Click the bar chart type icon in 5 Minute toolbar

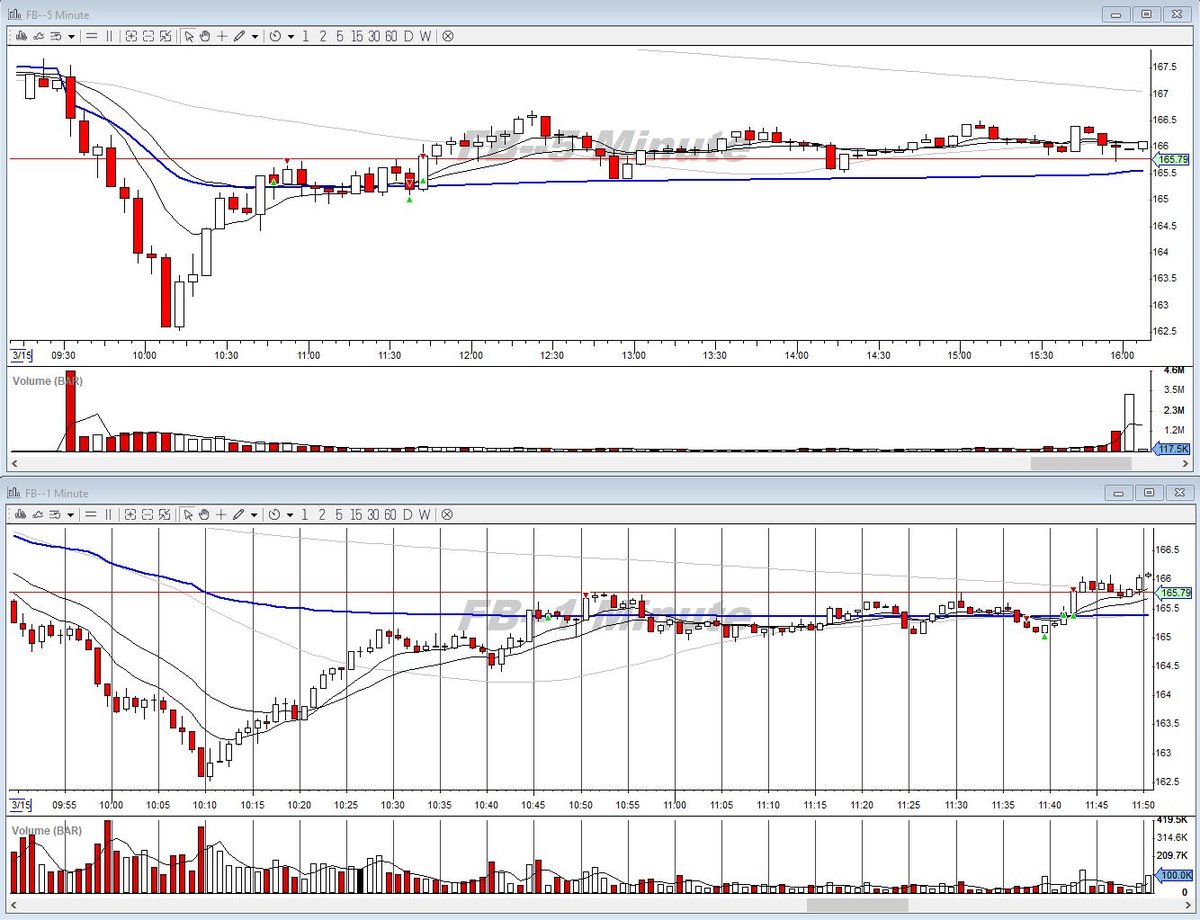(x=21, y=36)
